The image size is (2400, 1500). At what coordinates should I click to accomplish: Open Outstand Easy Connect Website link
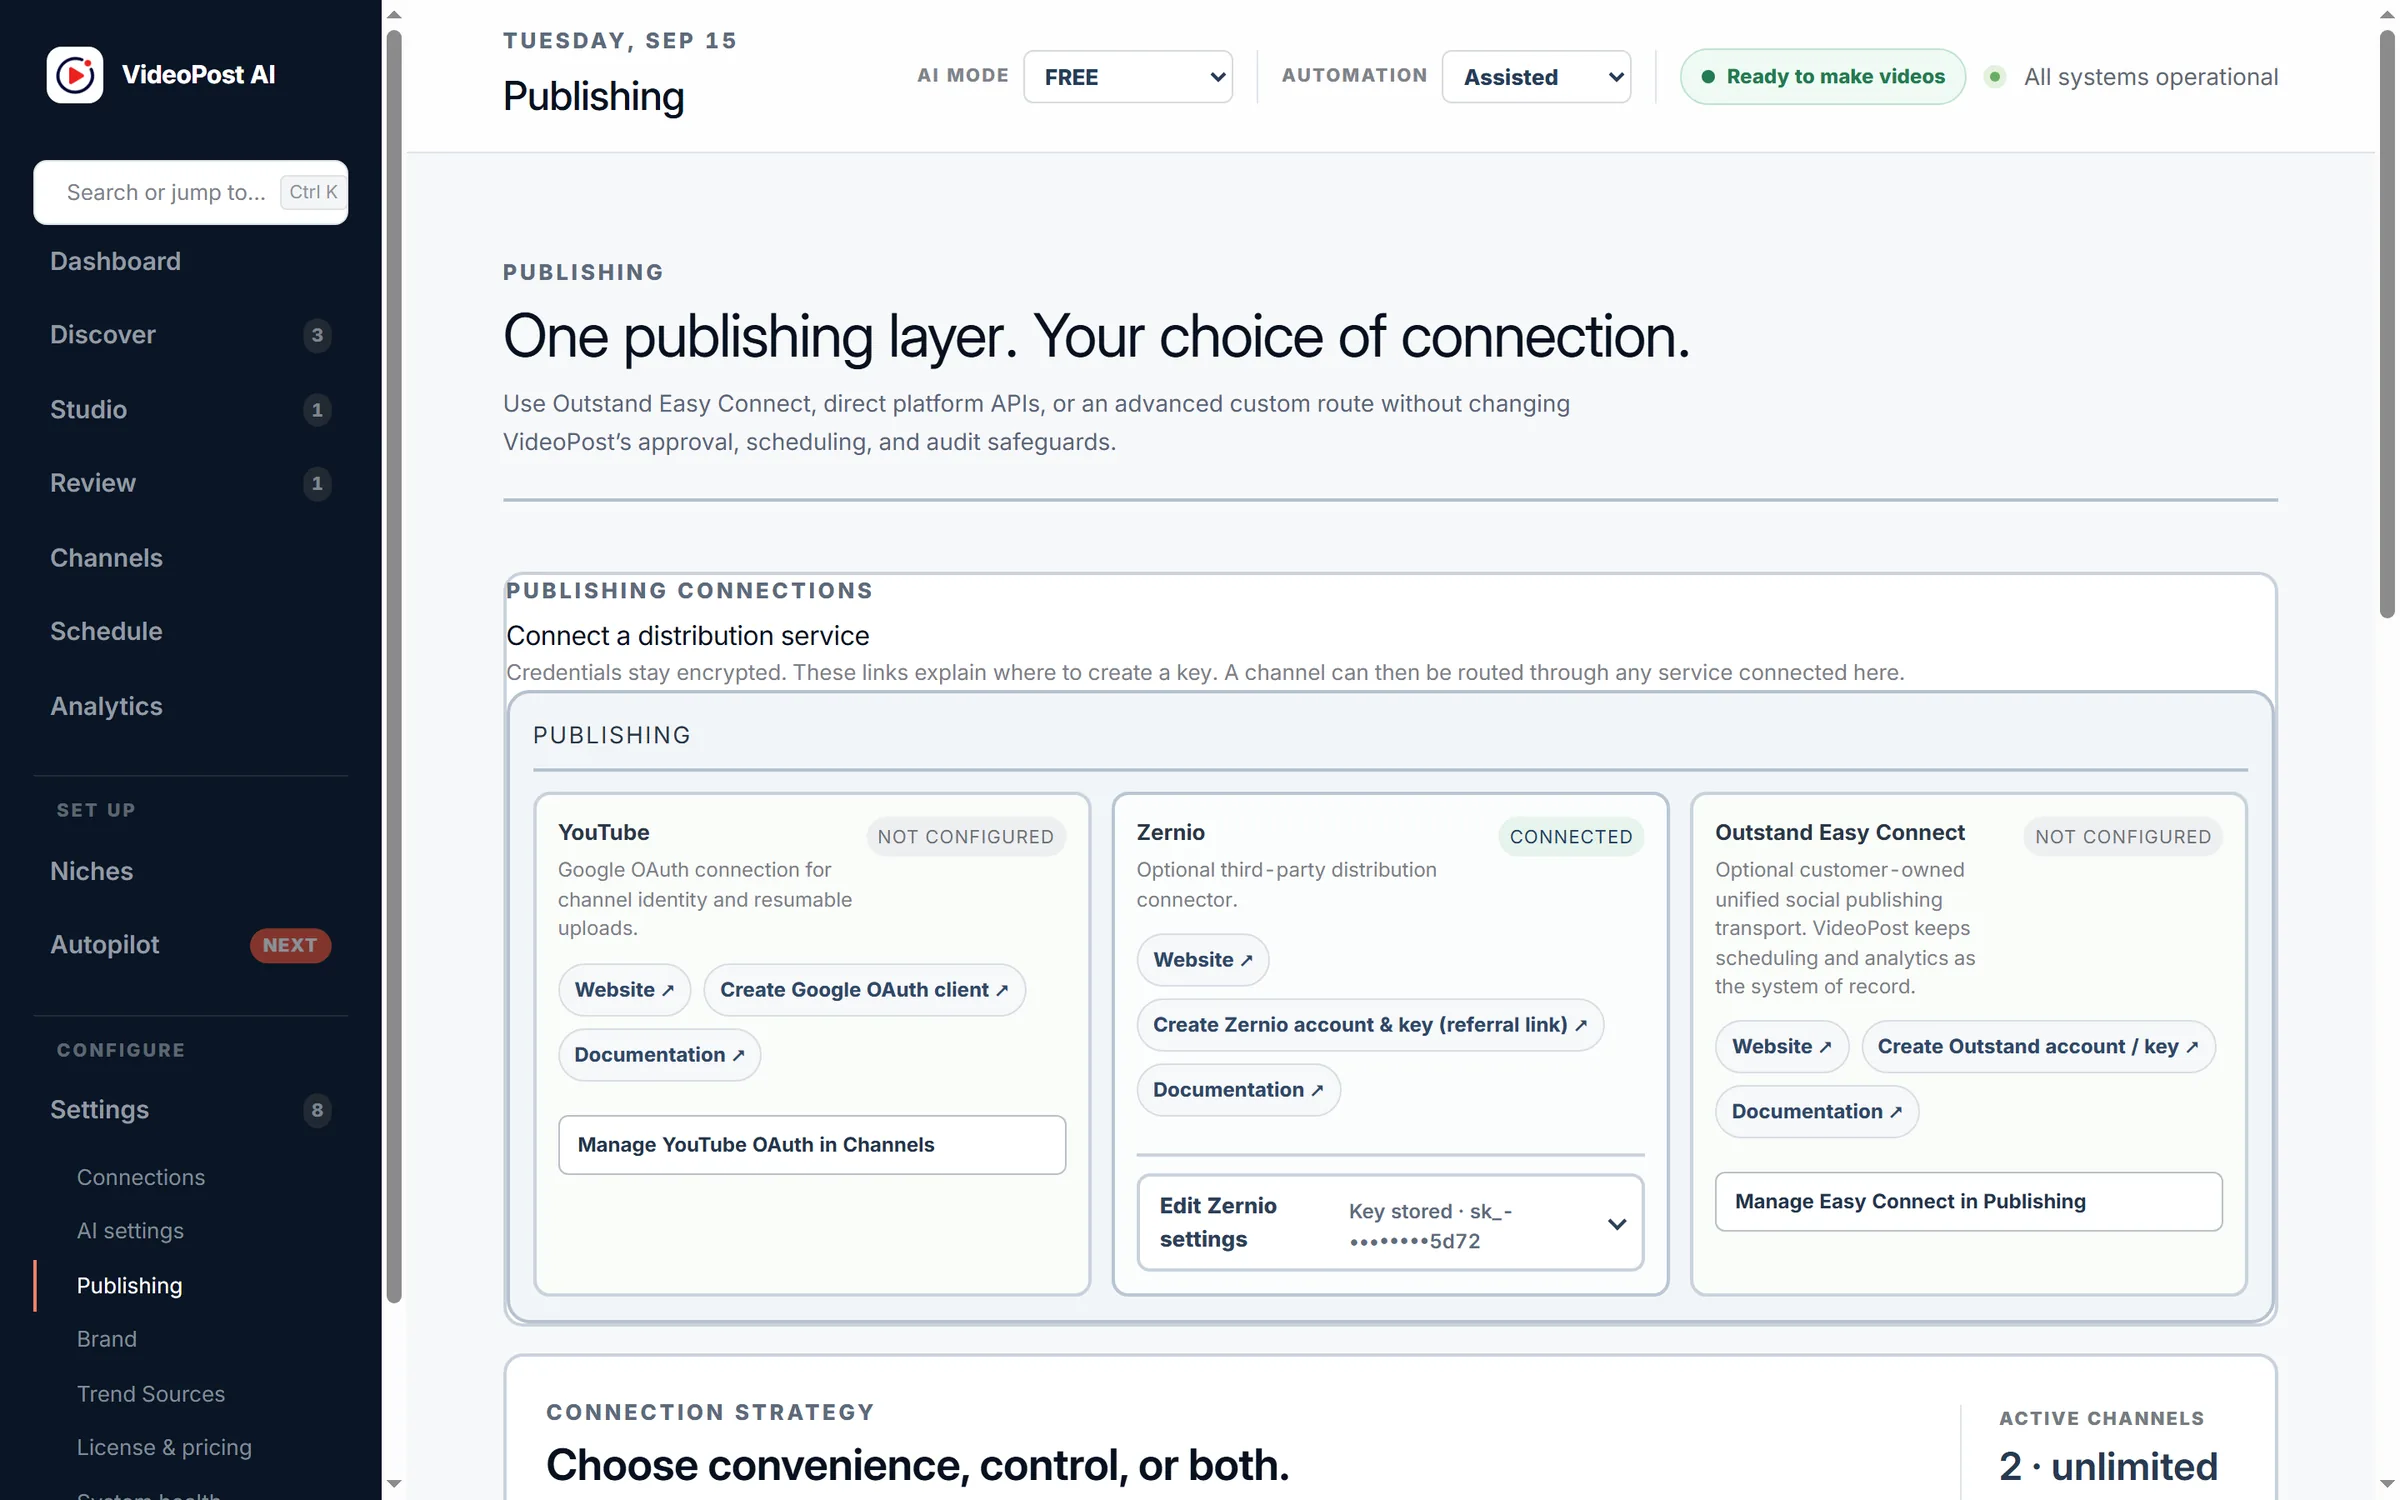click(x=1782, y=1047)
